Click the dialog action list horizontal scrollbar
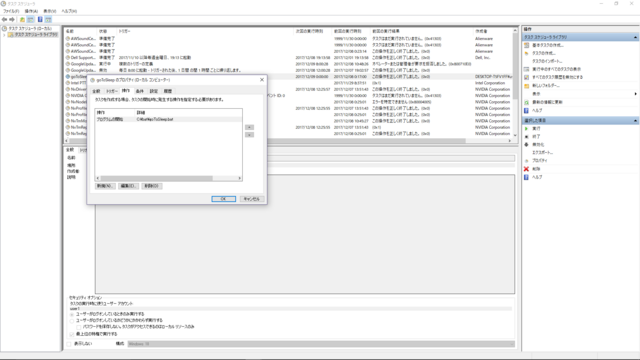This screenshot has height=360, width=640. click(169, 178)
